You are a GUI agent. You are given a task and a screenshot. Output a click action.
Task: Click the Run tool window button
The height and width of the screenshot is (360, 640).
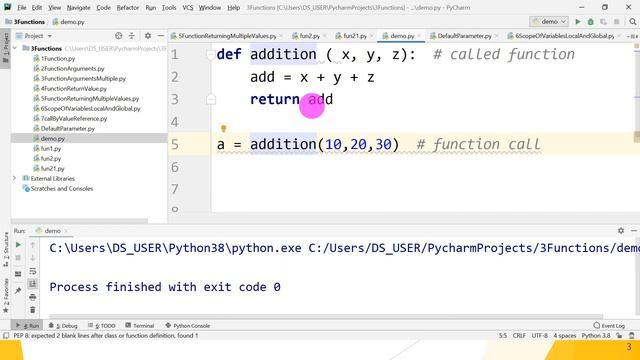coord(27,326)
